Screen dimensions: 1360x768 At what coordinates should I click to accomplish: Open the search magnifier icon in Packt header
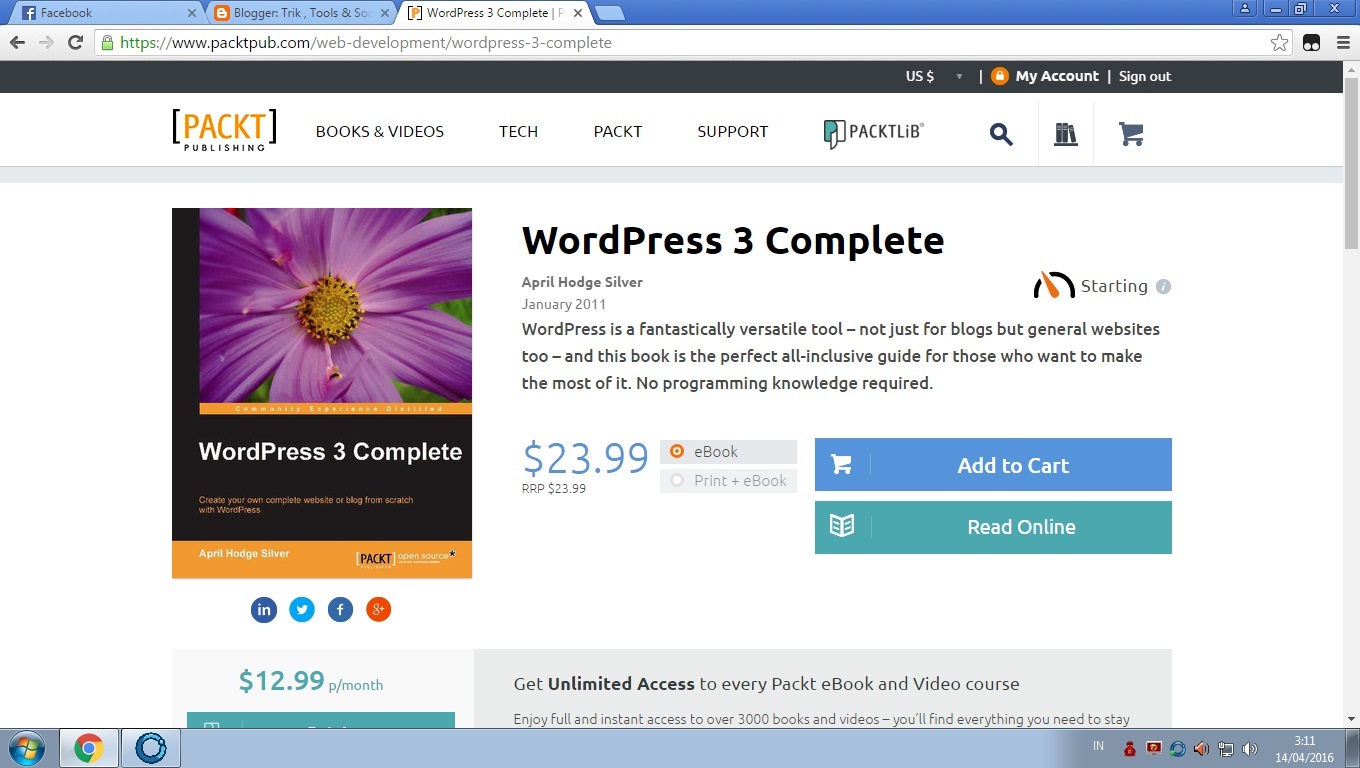[1001, 134]
